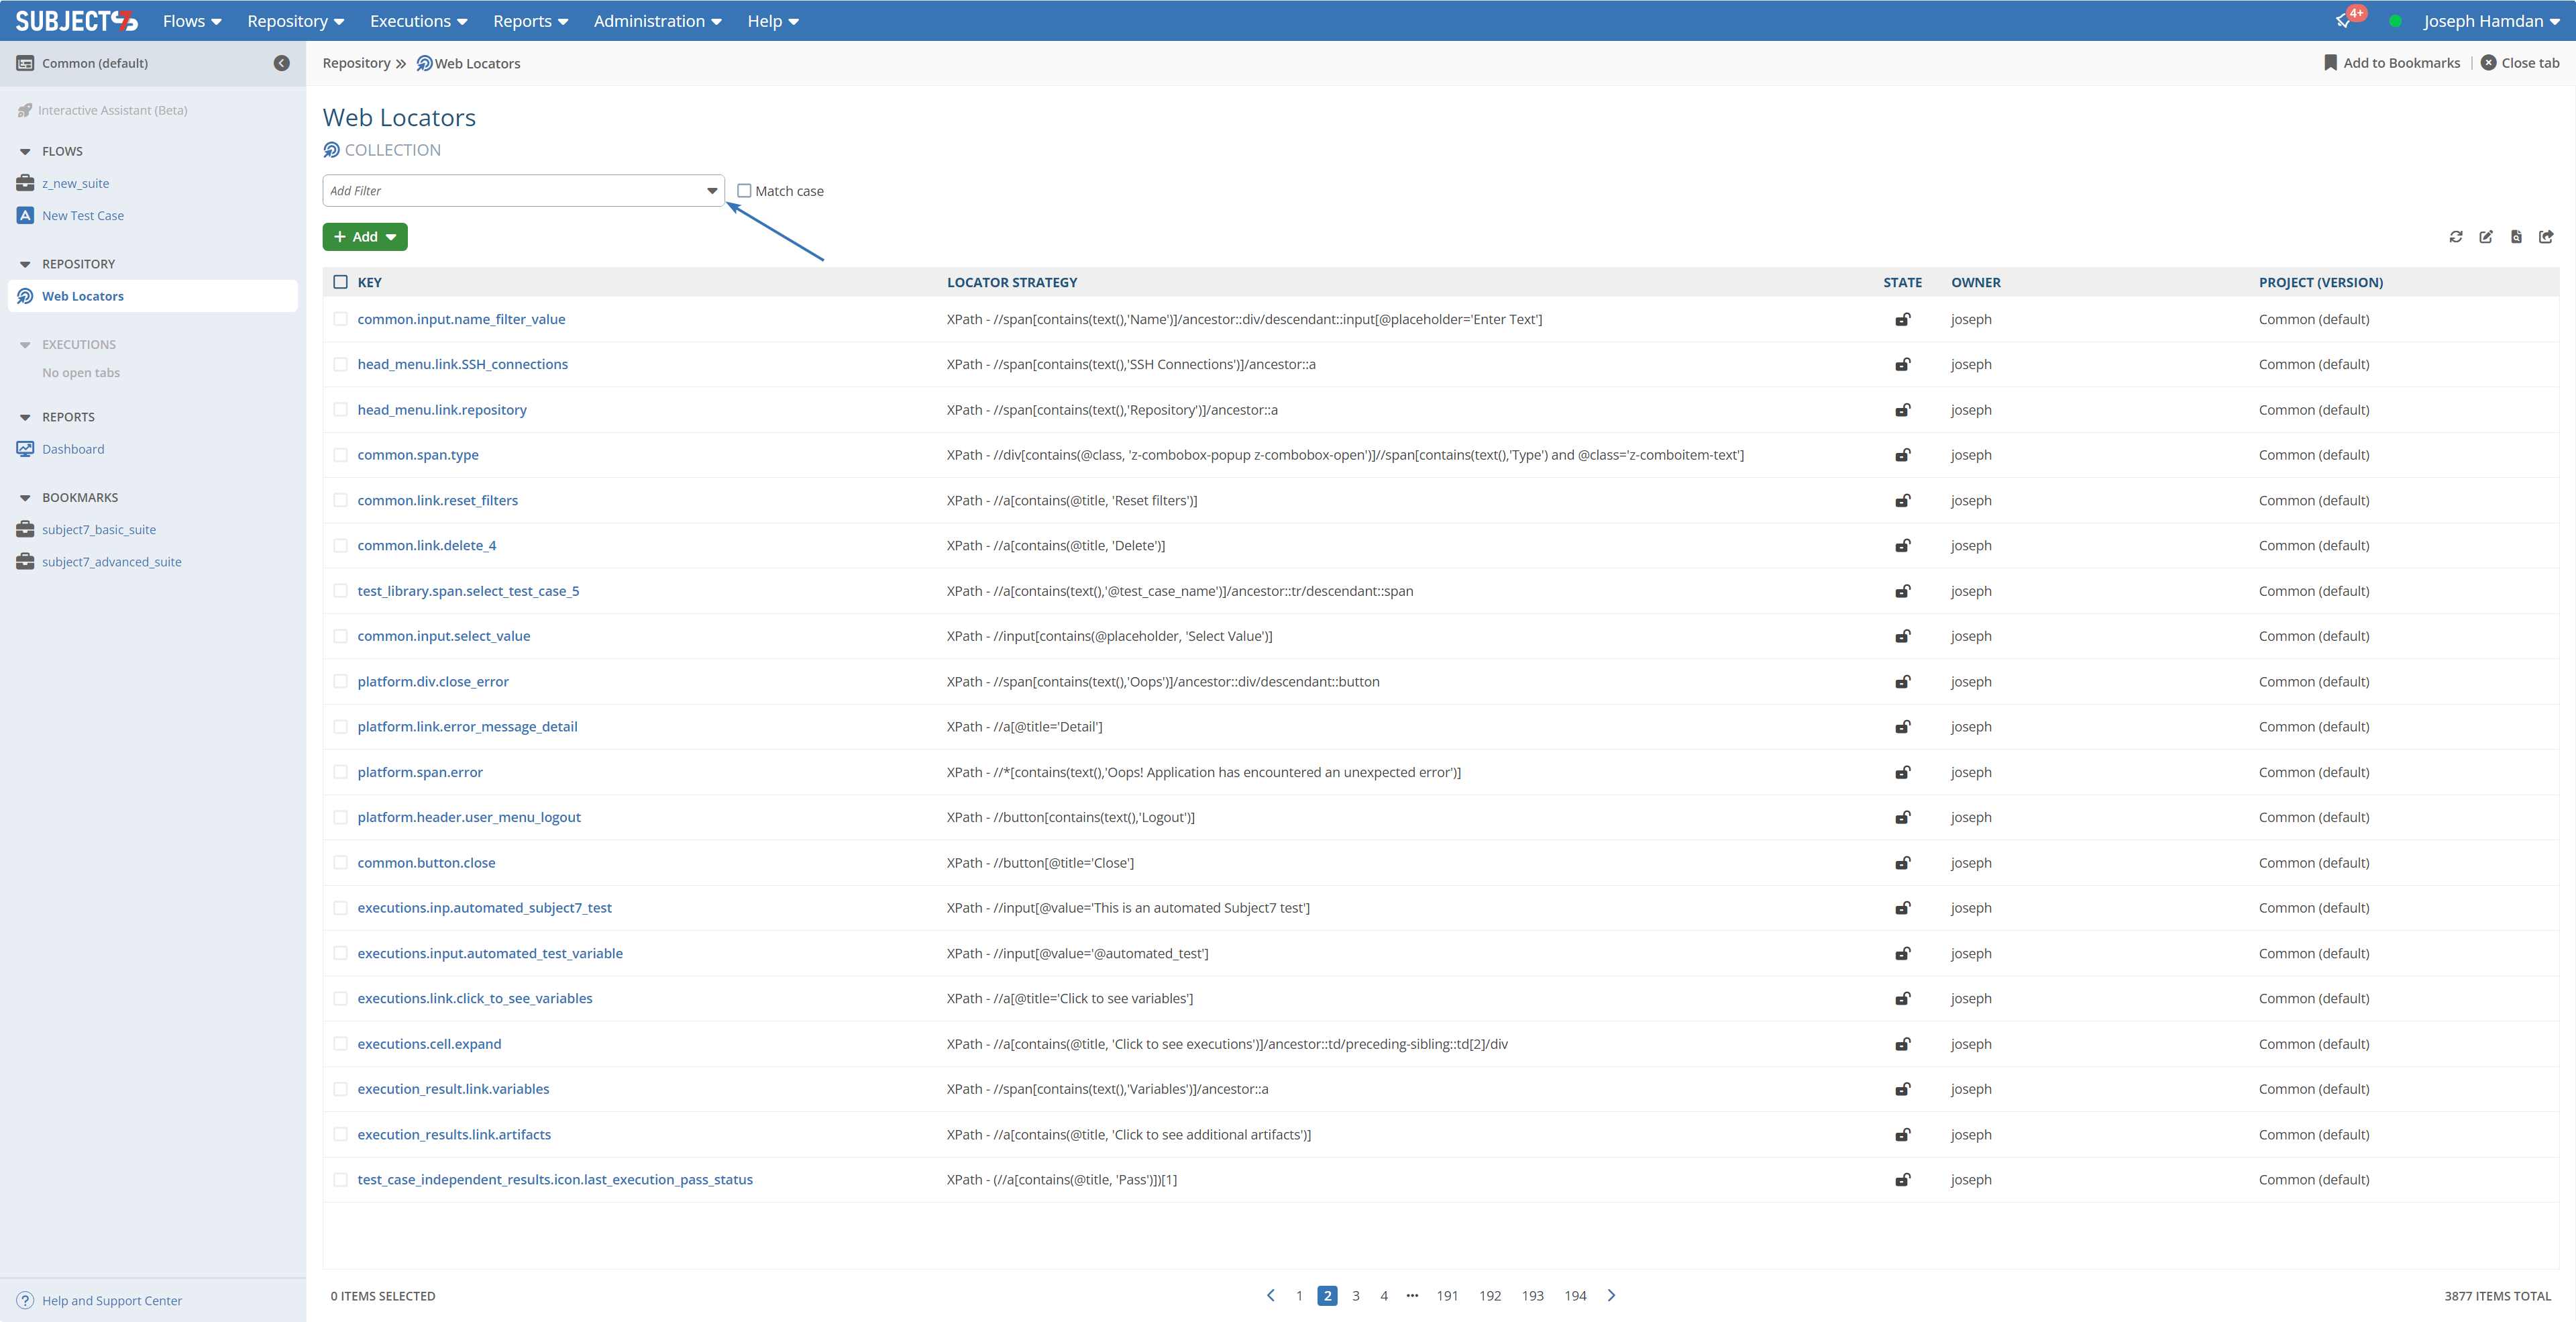Expand the green Add button dropdown
The width and height of the screenshot is (2576, 1322).
click(x=391, y=237)
